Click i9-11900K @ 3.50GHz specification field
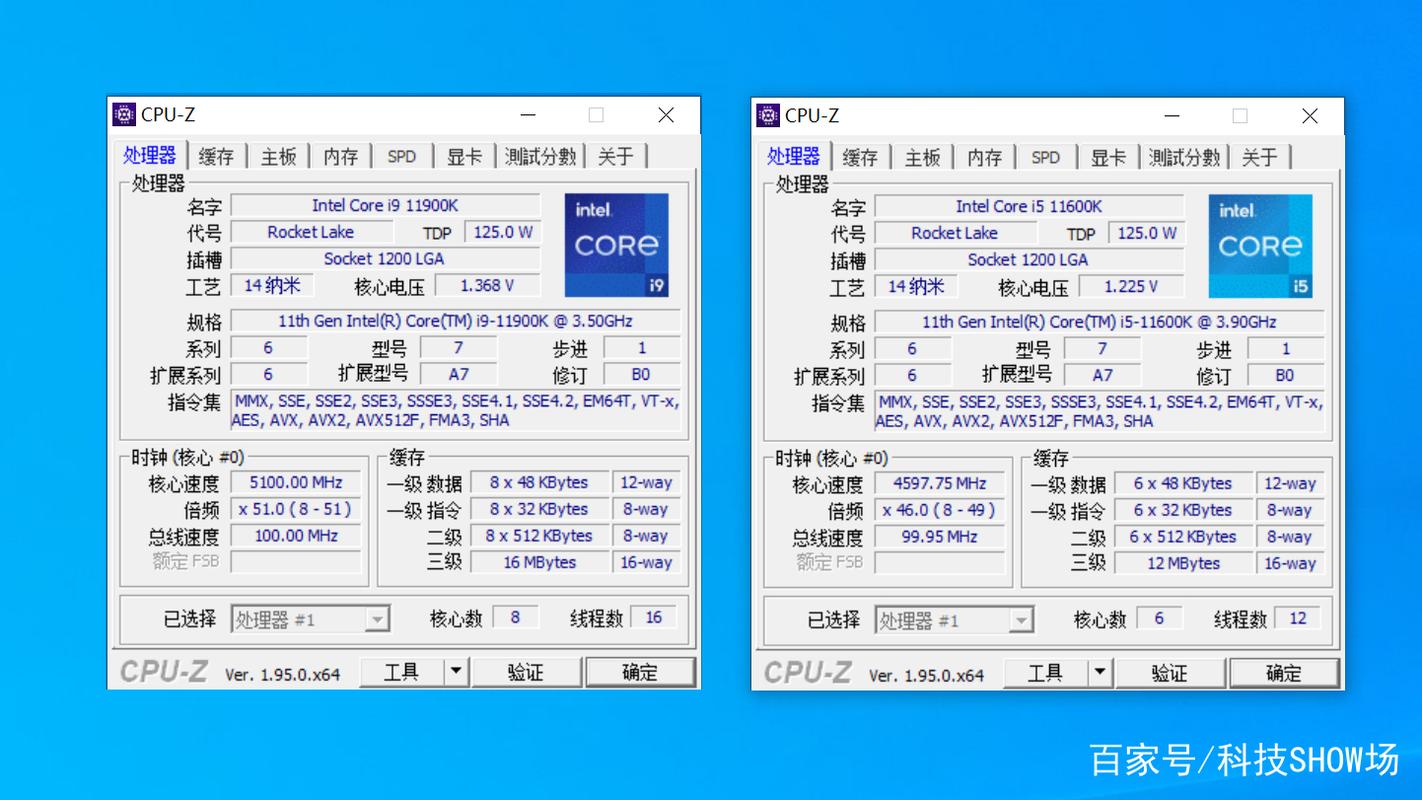 [x=455, y=321]
